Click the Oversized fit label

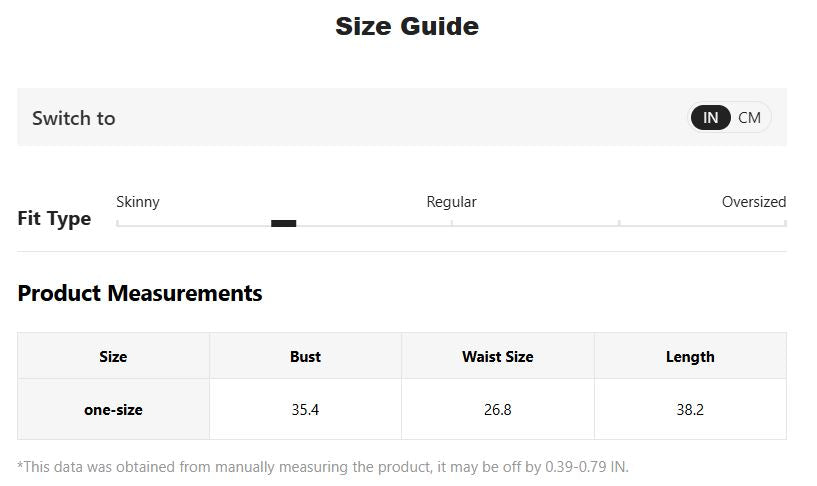[x=753, y=202]
